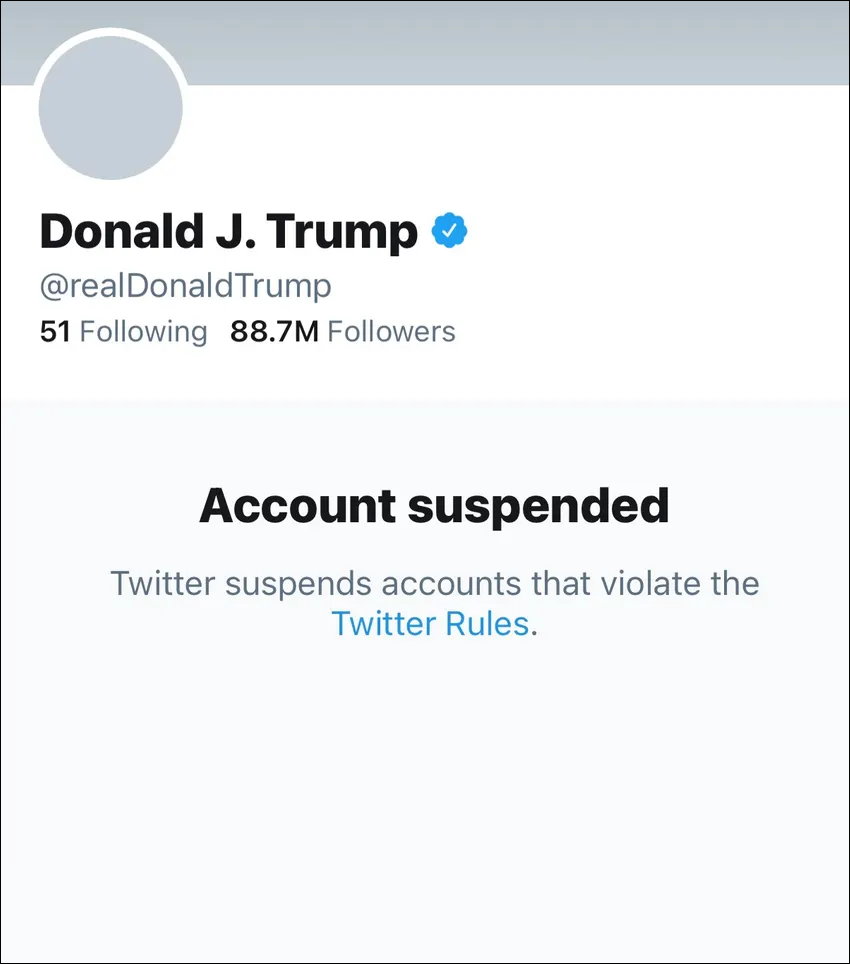Image resolution: width=850 pixels, height=964 pixels.
Task: Open the gray profile avatar placeholder
Action: 110,107
